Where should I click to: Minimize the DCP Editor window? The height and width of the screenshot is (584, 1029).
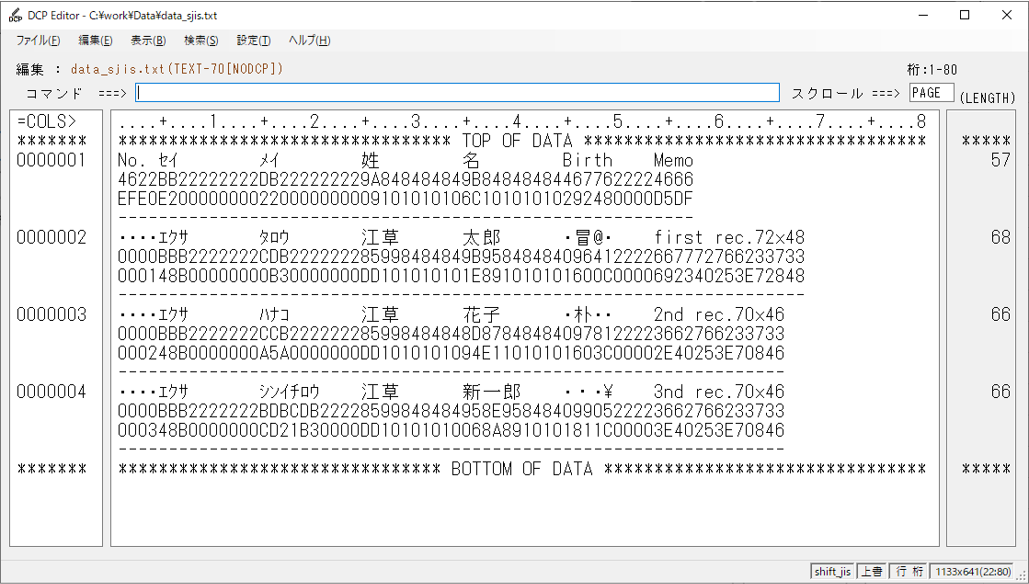point(923,15)
